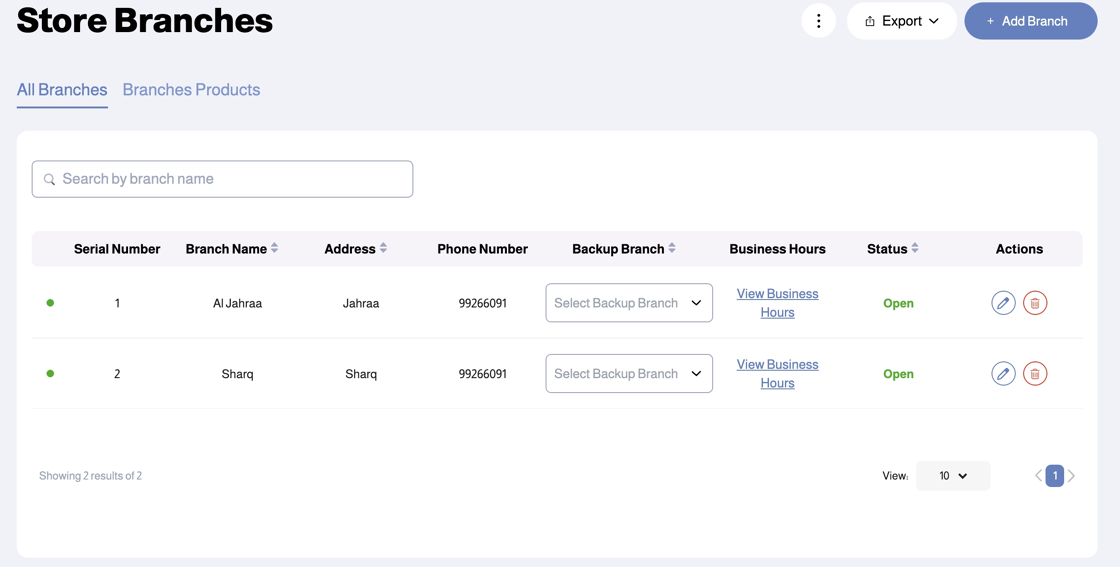Click the Add Branch button

pyautogui.click(x=1031, y=21)
